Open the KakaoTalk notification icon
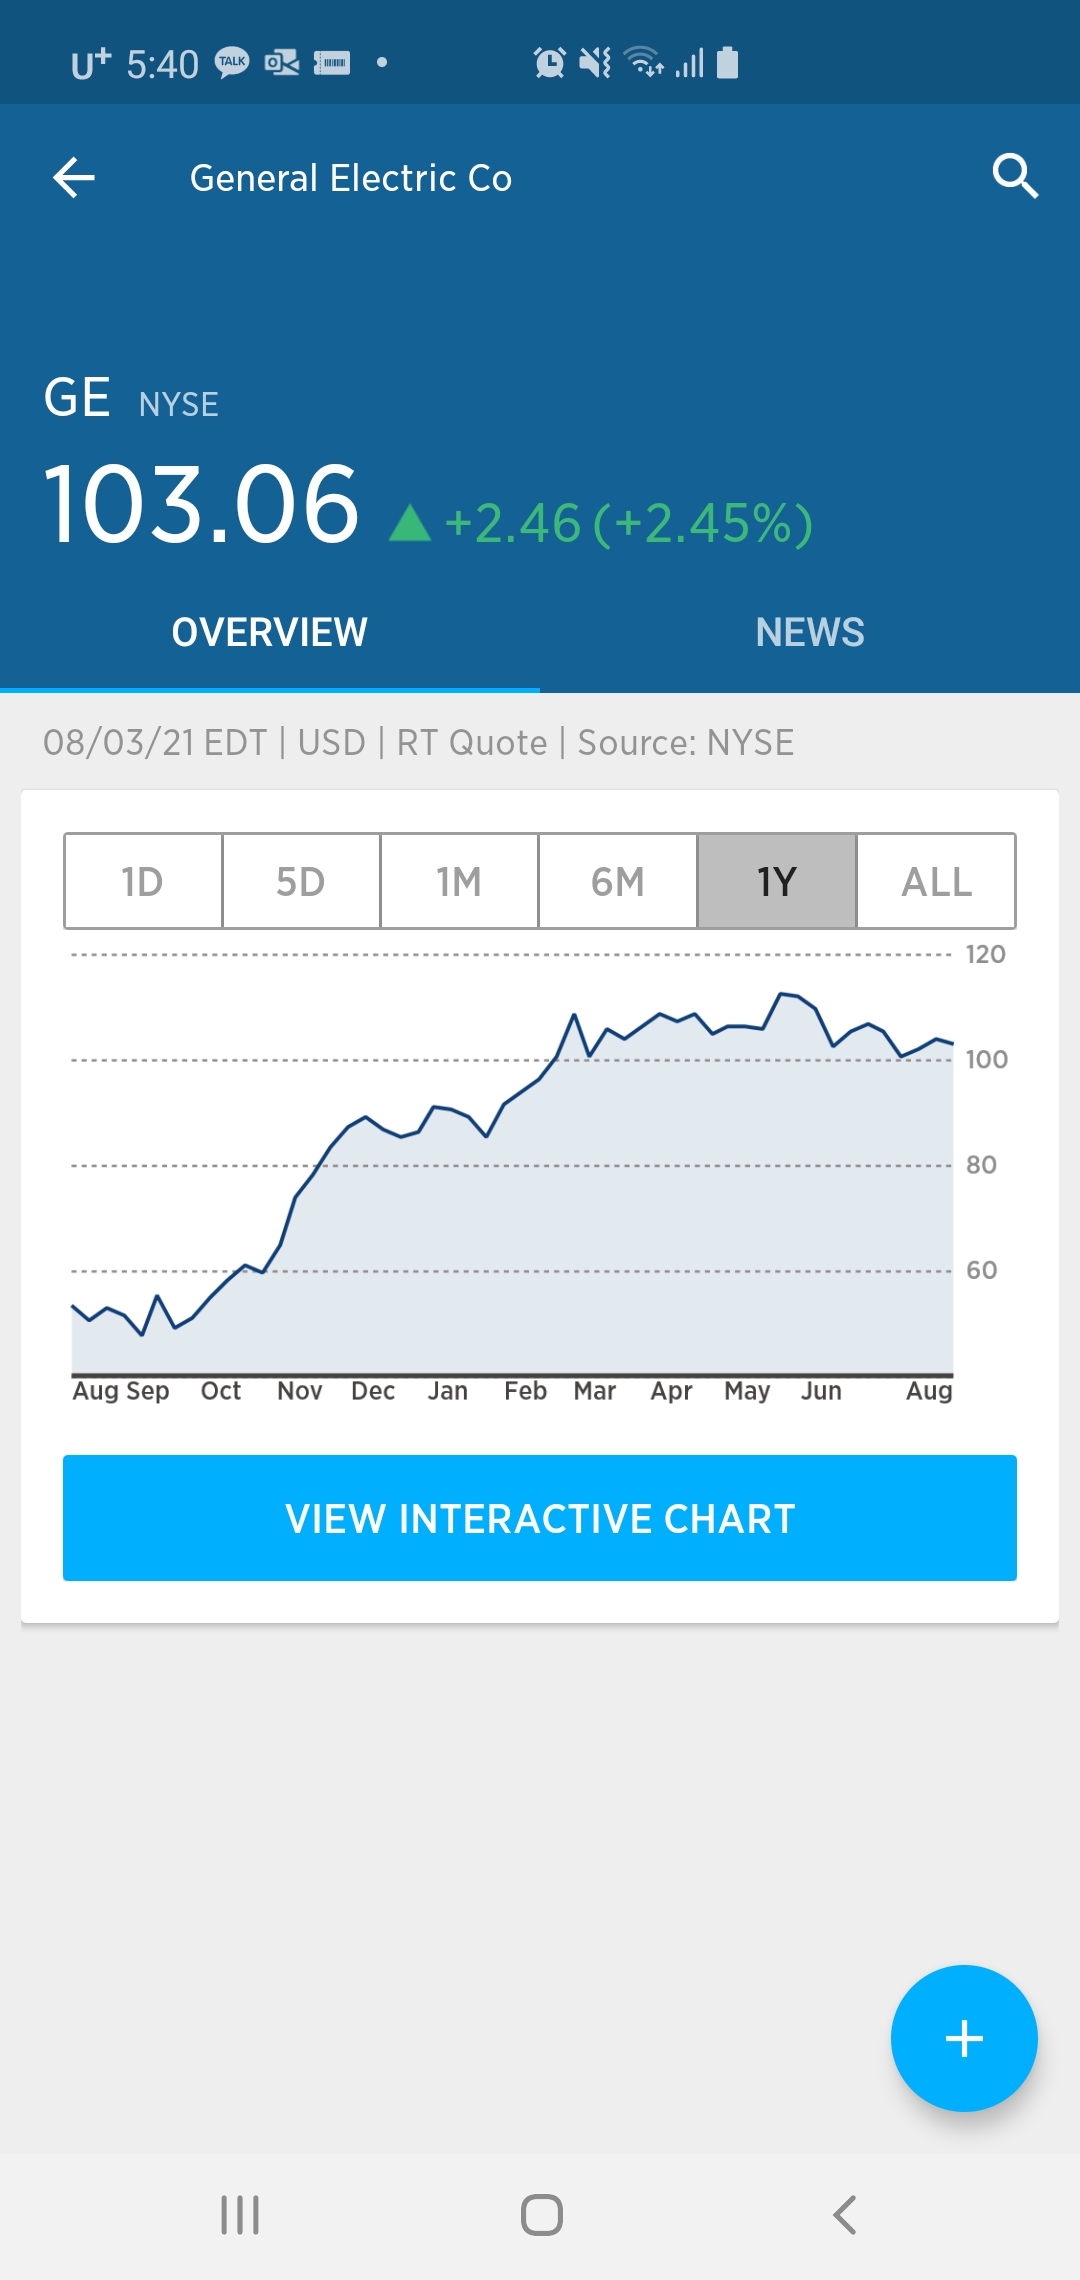The width and height of the screenshot is (1080, 2280). pyautogui.click(x=233, y=63)
